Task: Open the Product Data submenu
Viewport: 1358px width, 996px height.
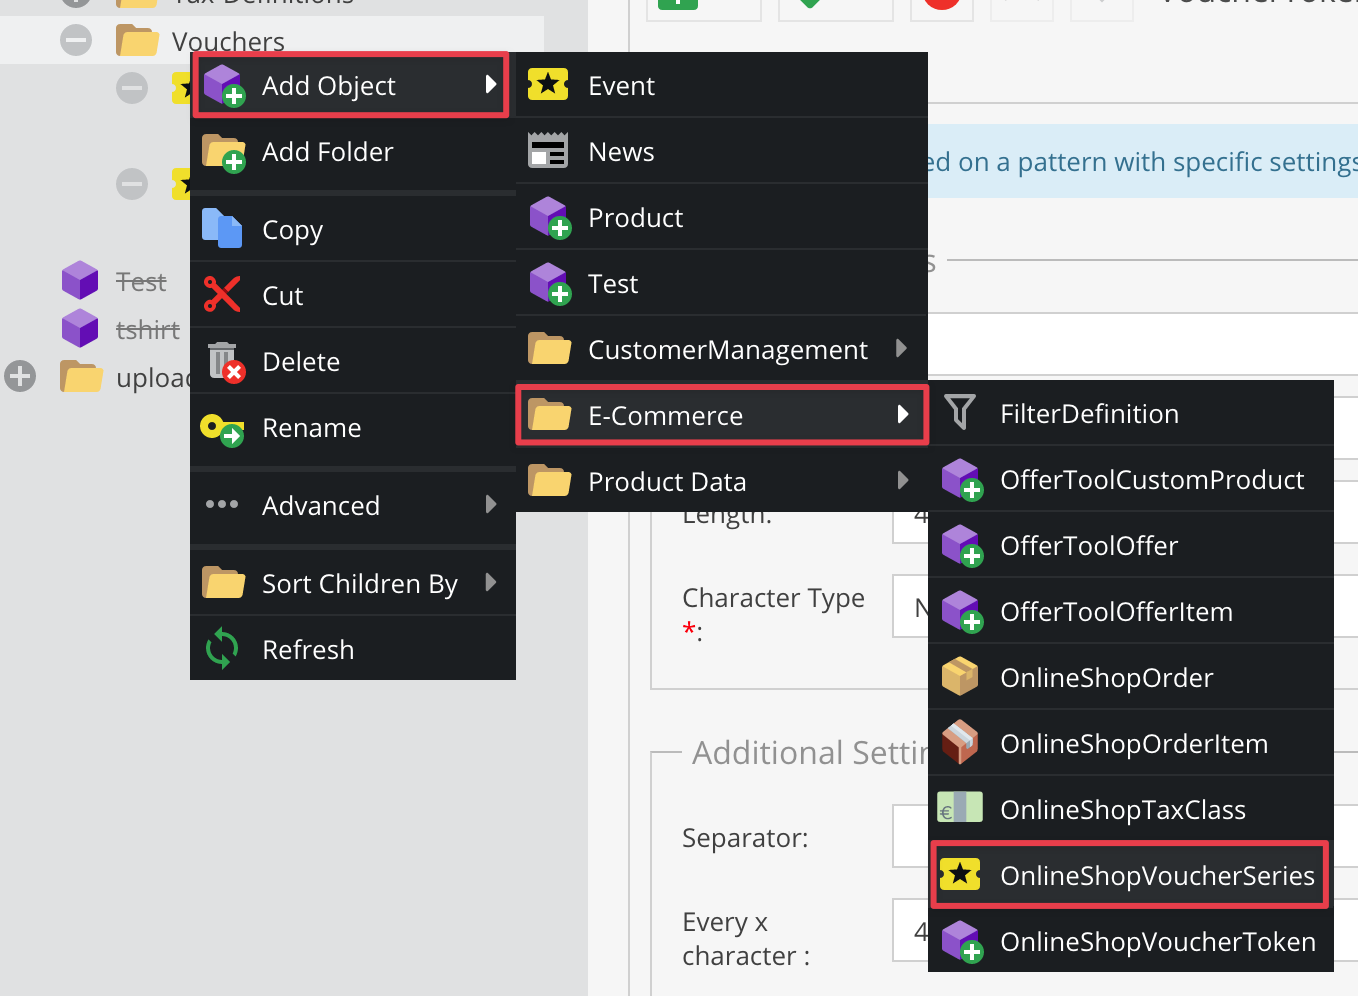Action: tap(901, 481)
